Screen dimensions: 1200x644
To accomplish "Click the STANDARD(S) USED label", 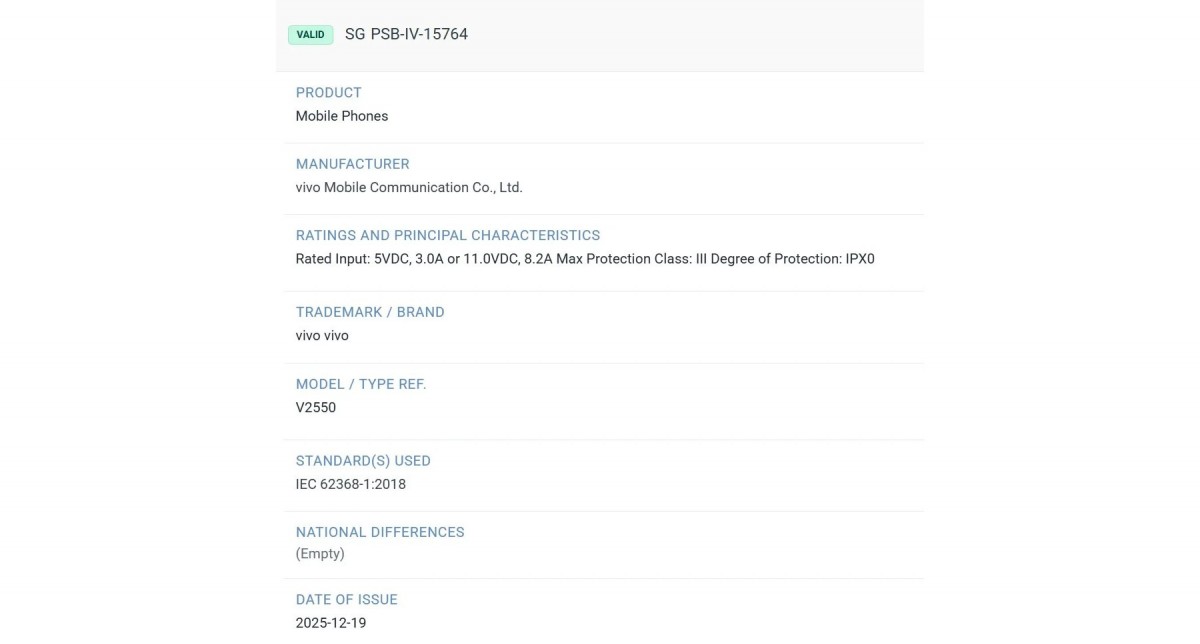I will pos(362,461).
